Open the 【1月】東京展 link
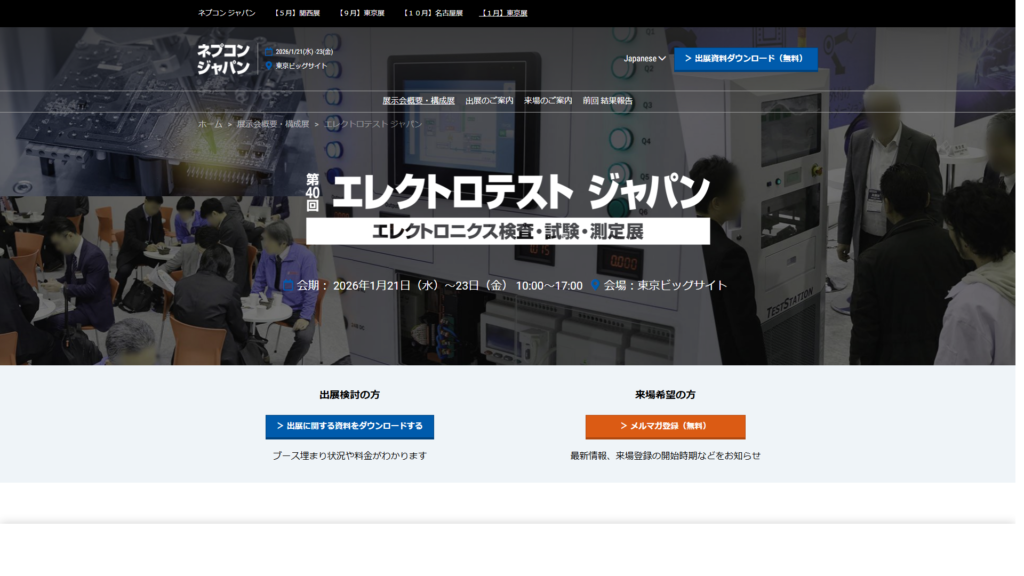Image resolution: width=1024 pixels, height=576 pixels. click(504, 13)
